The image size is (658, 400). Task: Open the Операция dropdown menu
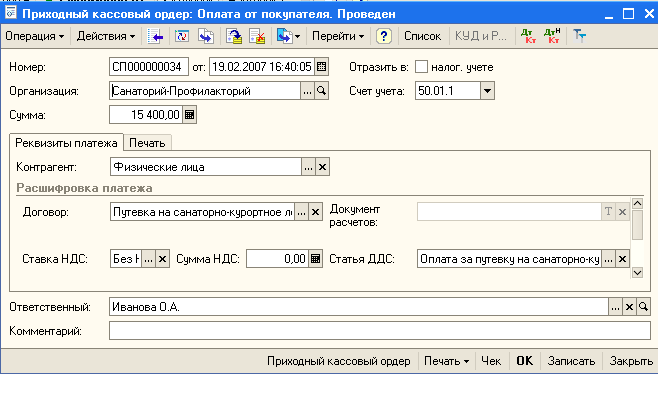[35, 36]
